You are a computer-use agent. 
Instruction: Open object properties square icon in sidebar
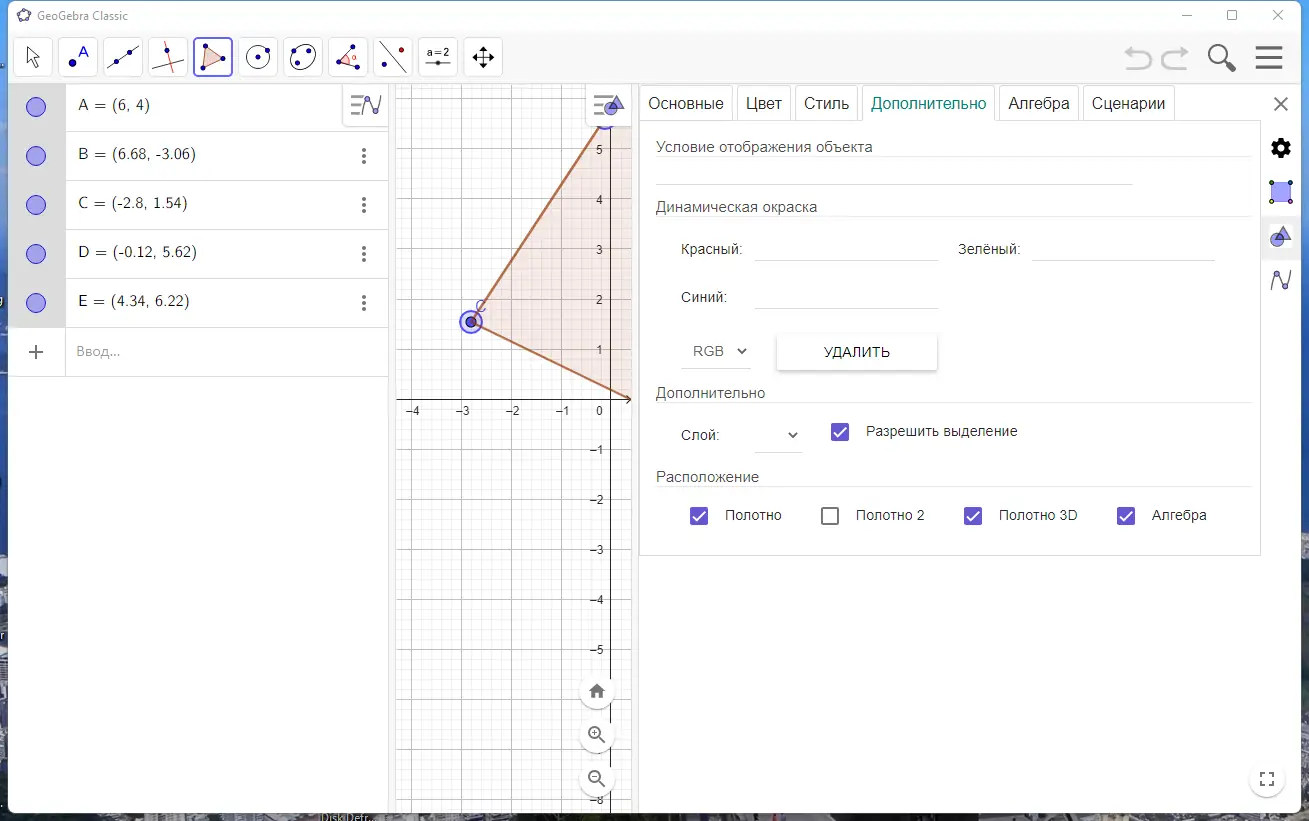1281,192
